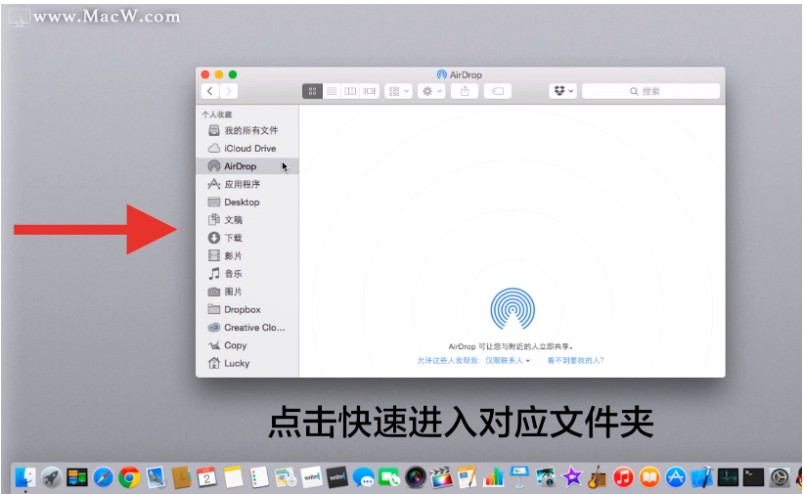
Task: Open 我的所有文件 in sidebar
Action: pos(247,130)
